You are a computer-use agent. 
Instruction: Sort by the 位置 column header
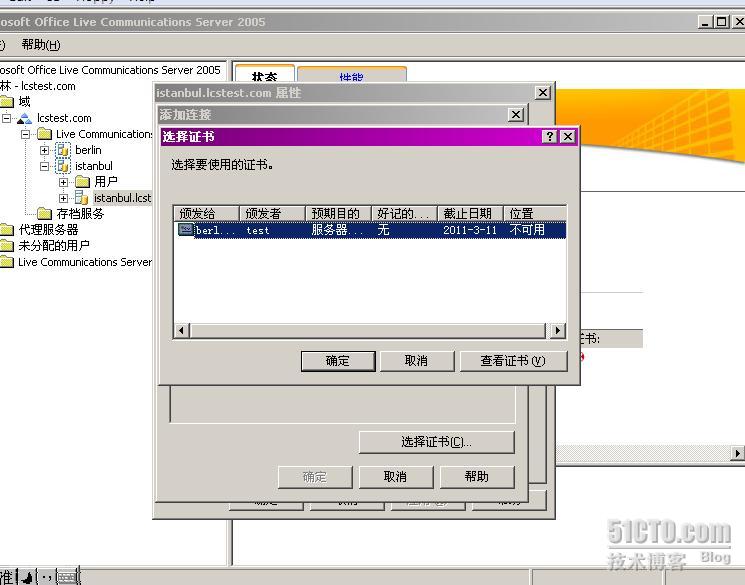click(x=535, y=214)
